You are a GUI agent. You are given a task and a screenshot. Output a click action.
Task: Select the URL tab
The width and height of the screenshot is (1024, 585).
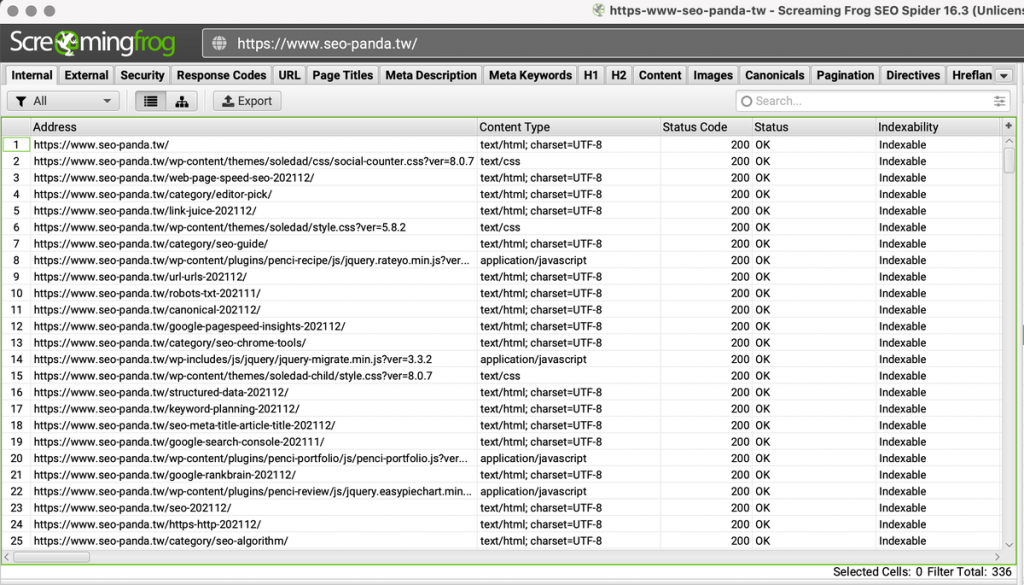click(x=289, y=75)
